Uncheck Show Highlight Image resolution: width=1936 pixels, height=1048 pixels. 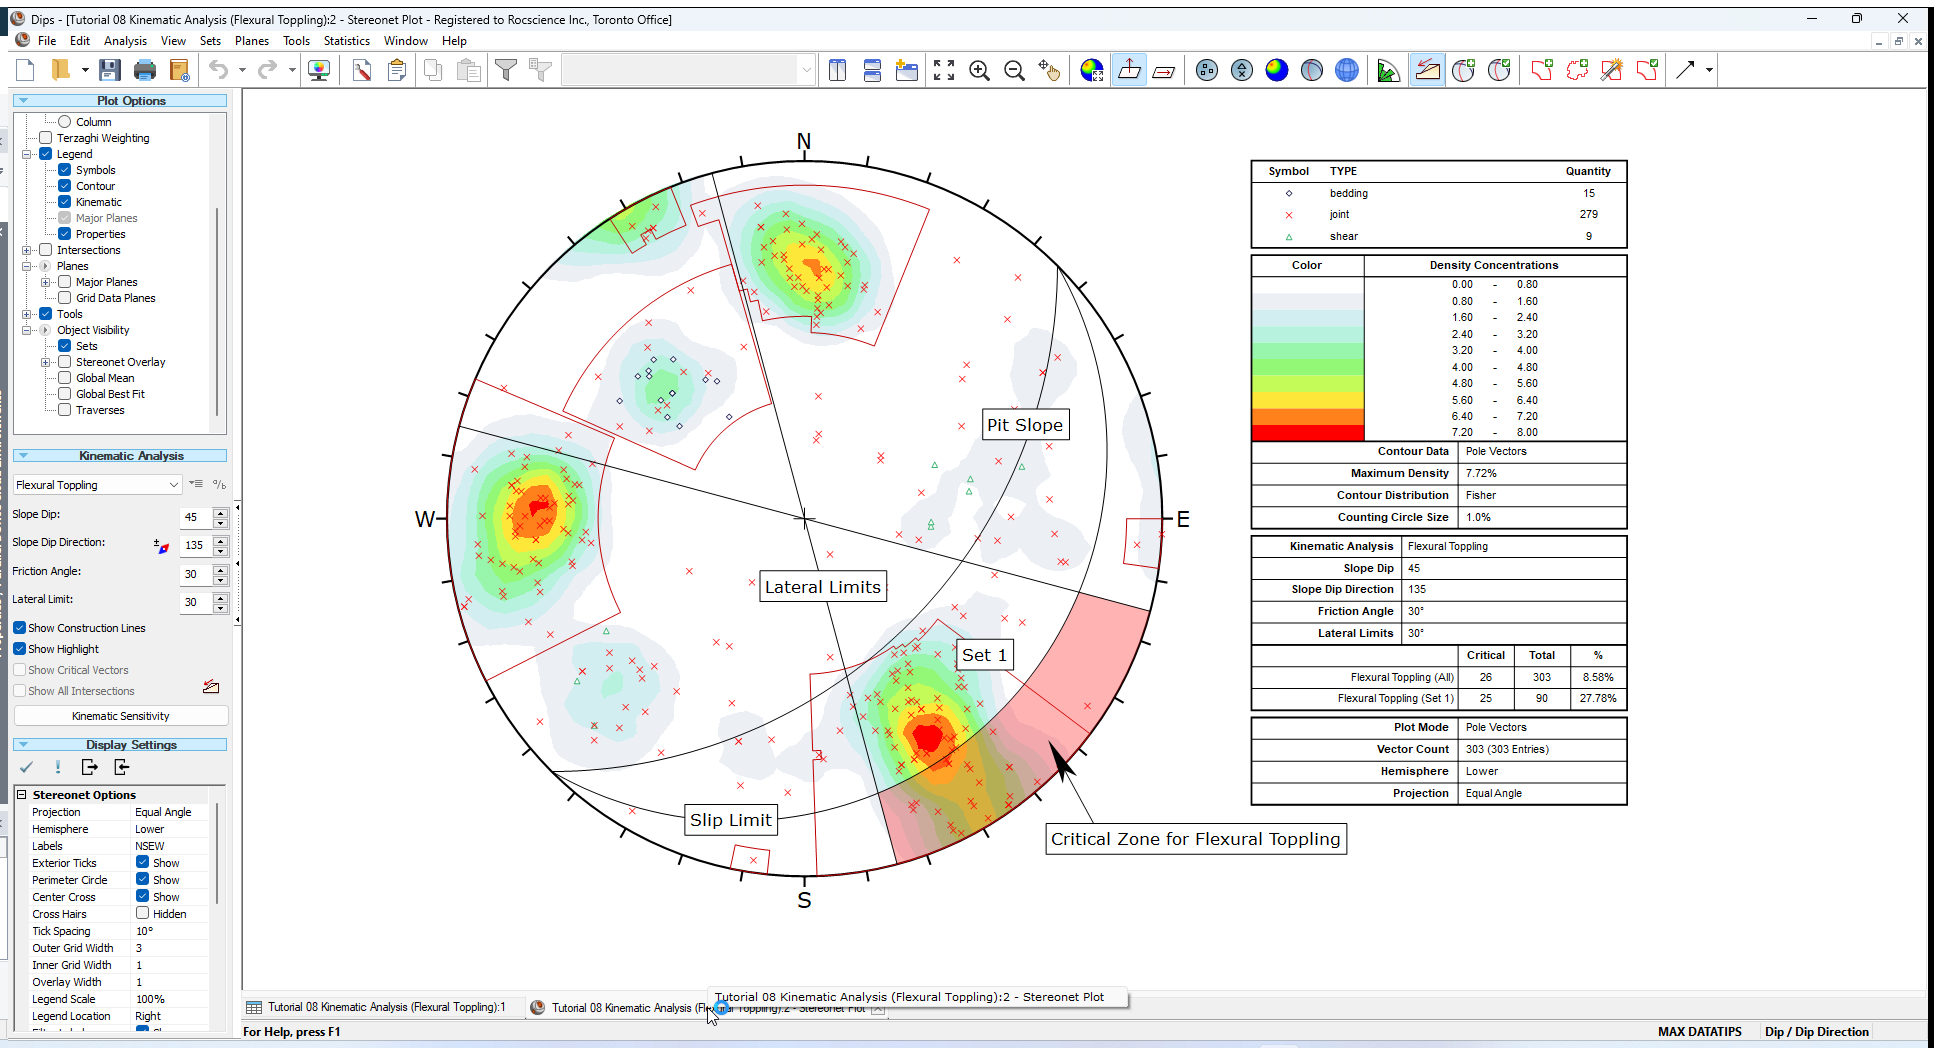19,648
